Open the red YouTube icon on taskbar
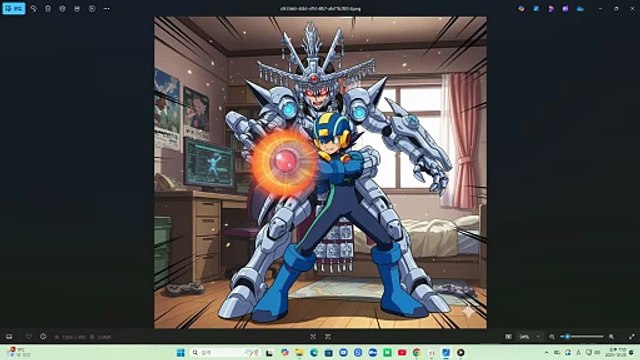The width and height of the screenshot is (640, 360). tap(402, 353)
